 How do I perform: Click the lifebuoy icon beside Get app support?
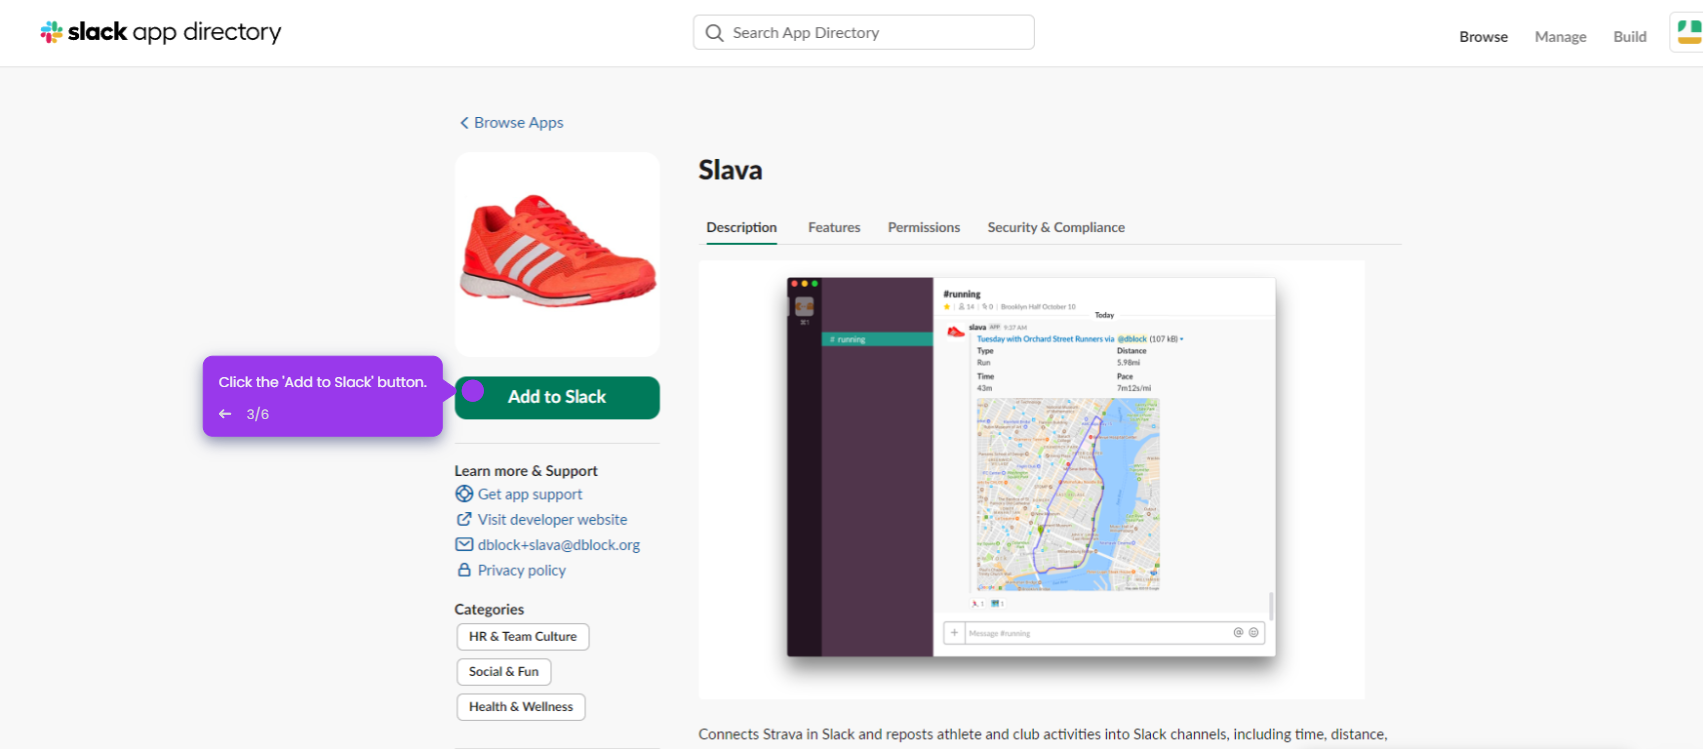coord(464,494)
